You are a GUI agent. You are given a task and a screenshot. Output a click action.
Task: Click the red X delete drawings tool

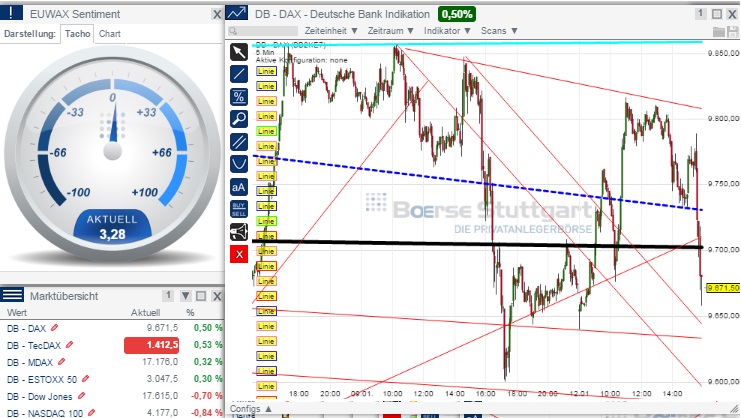[239, 255]
